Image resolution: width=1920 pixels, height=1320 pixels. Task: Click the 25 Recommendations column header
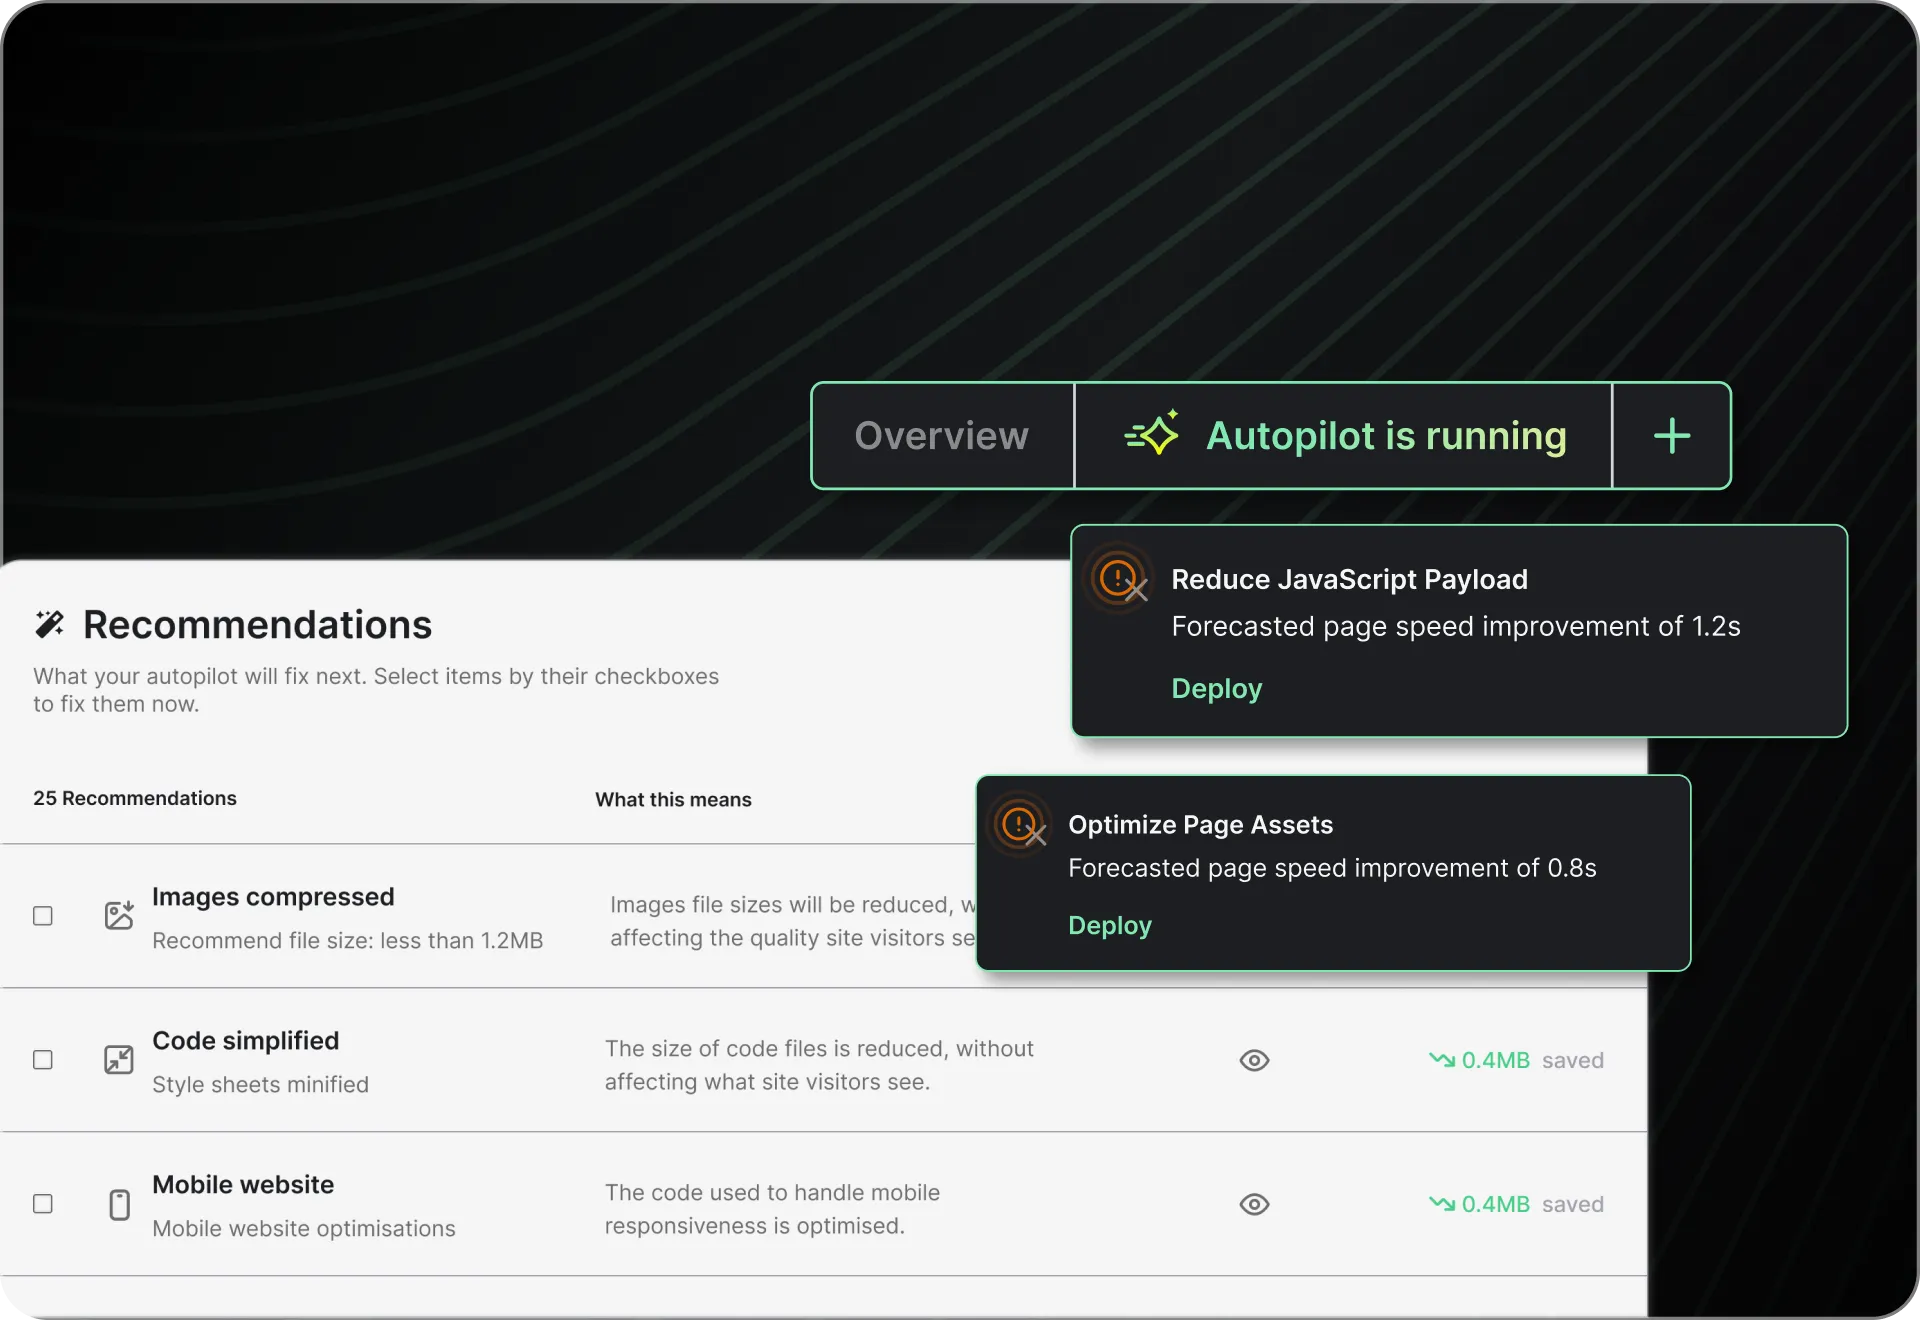pyautogui.click(x=135, y=798)
